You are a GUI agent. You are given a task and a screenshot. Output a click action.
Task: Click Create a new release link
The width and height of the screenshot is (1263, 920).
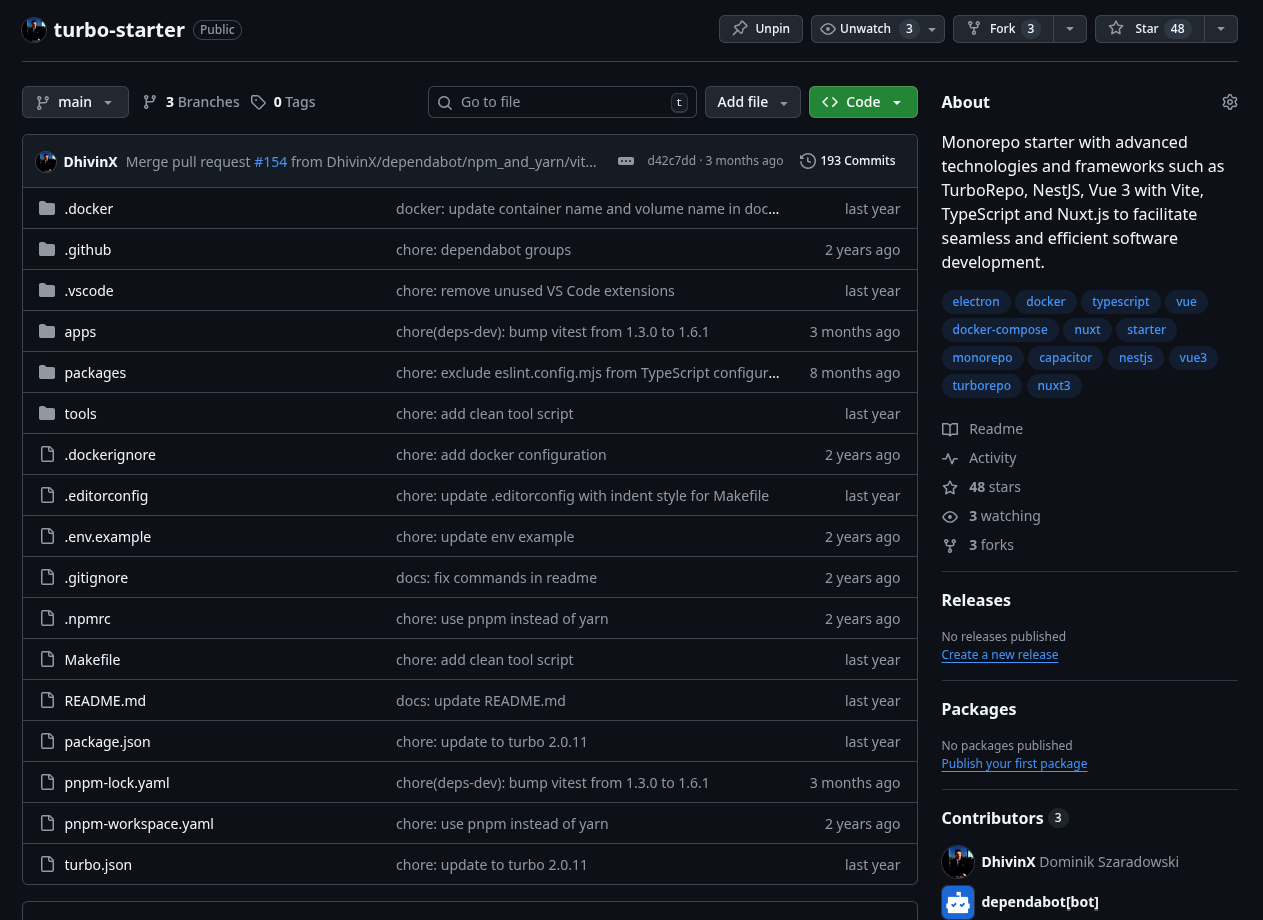(x=999, y=655)
